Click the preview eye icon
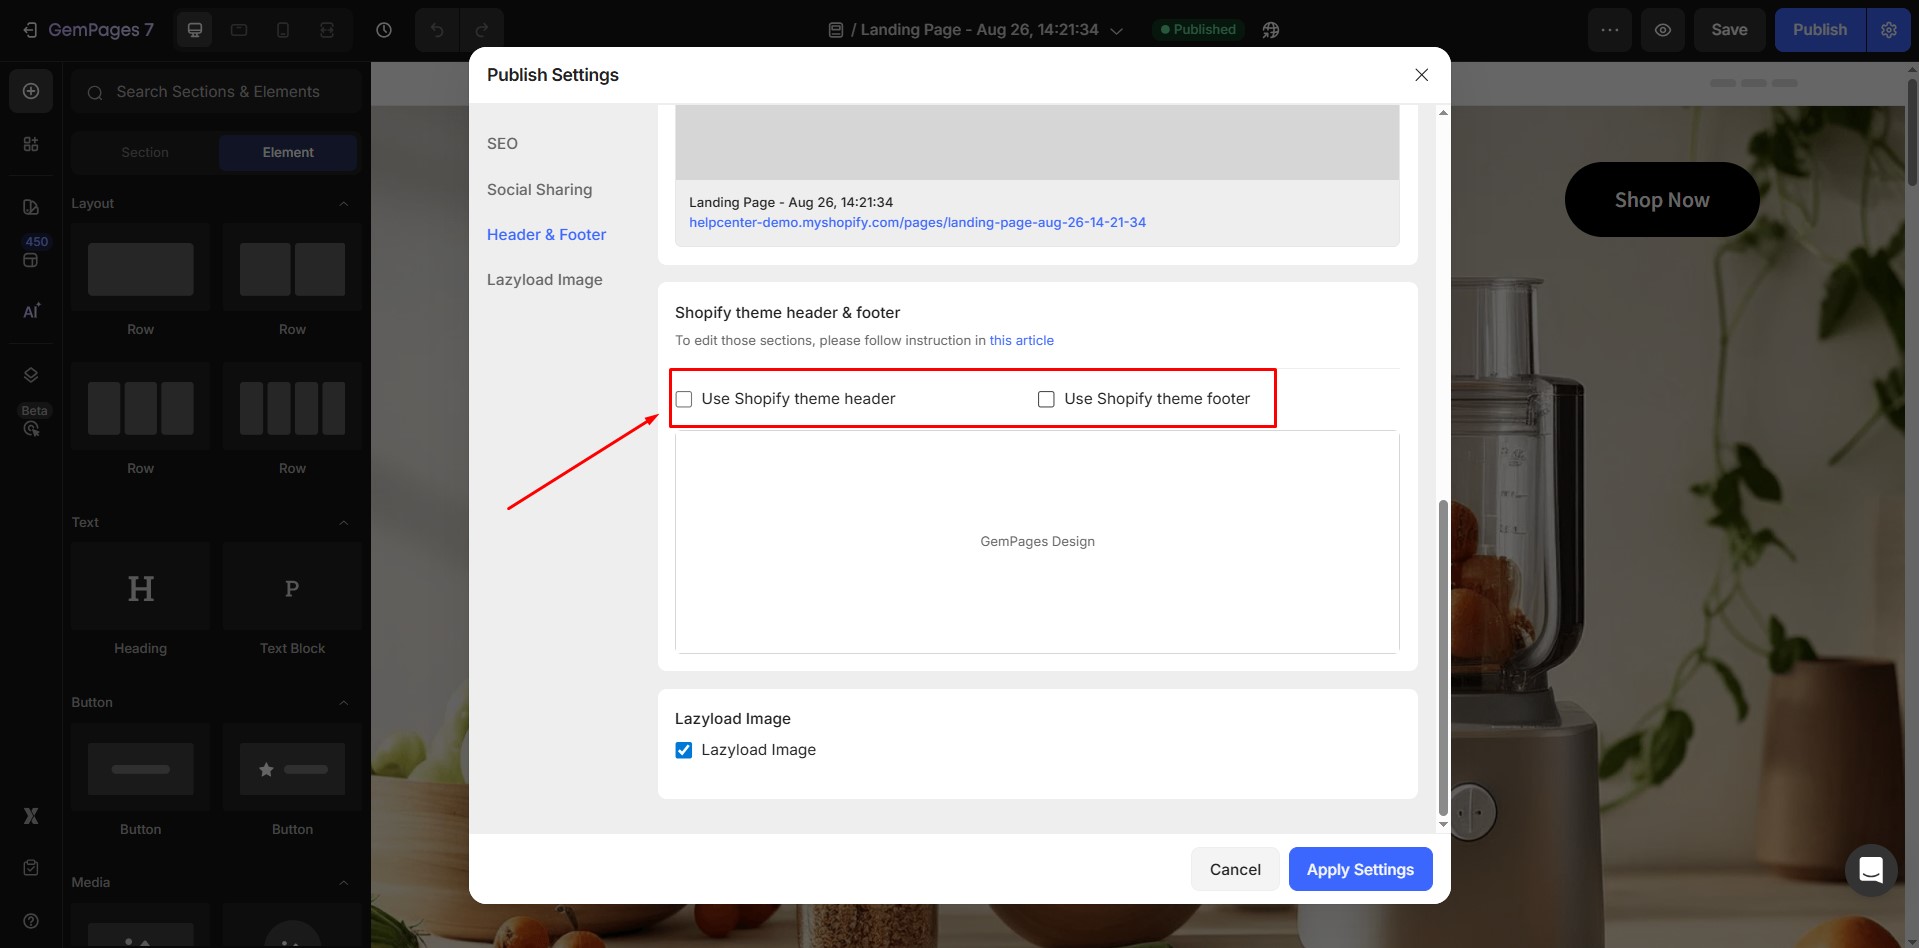This screenshot has height=948, width=1919. [1662, 30]
